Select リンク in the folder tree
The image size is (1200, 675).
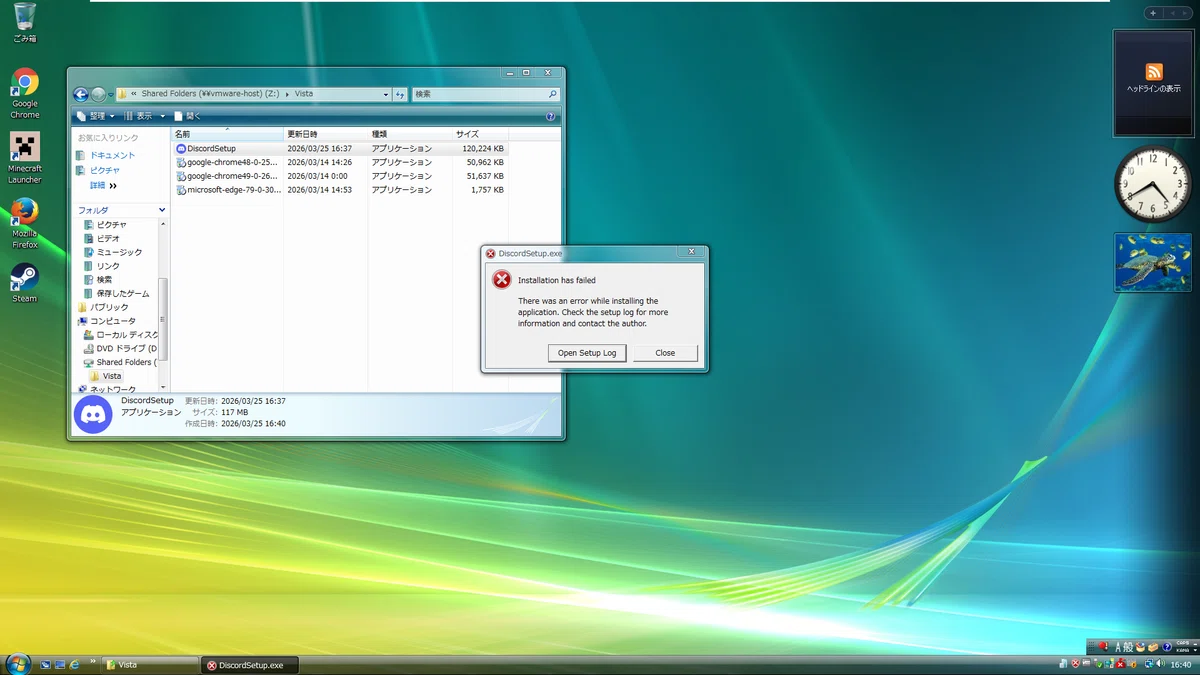pyautogui.click(x=101, y=266)
